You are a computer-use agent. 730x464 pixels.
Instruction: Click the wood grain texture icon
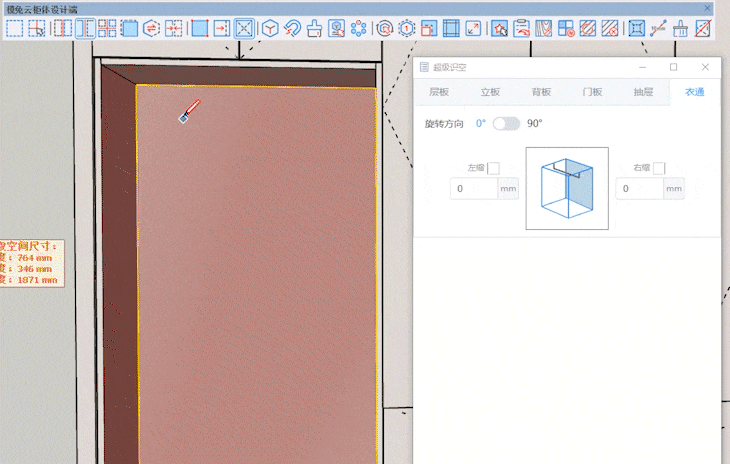coord(543,28)
